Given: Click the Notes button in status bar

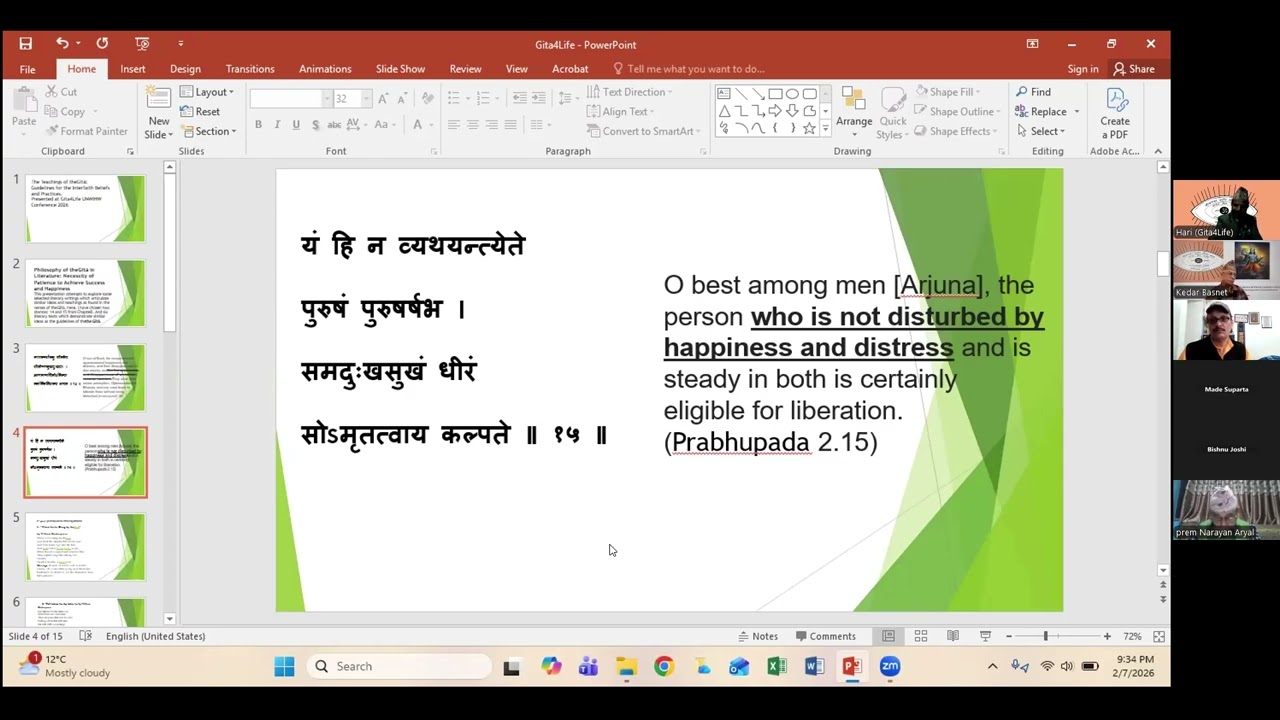Looking at the screenshot, I should (757, 636).
